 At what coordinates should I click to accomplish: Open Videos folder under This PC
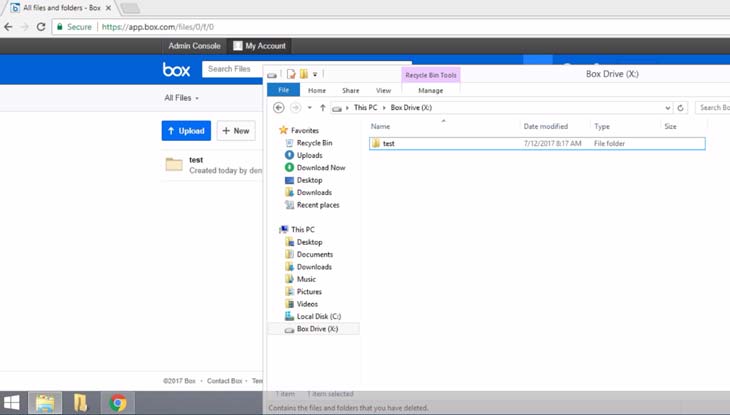point(307,304)
